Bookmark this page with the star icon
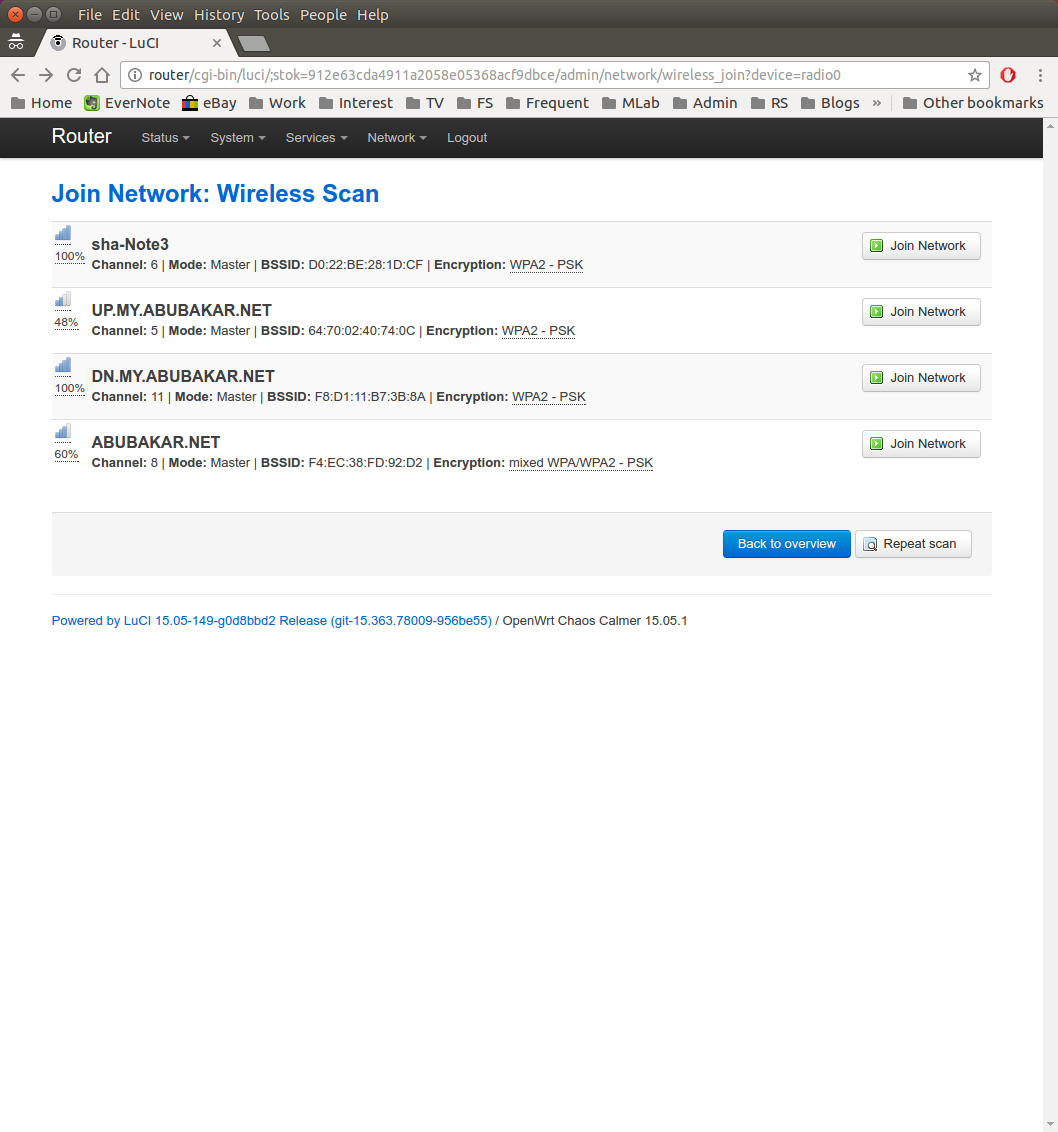The height and width of the screenshot is (1132, 1058). (x=974, y=75)
